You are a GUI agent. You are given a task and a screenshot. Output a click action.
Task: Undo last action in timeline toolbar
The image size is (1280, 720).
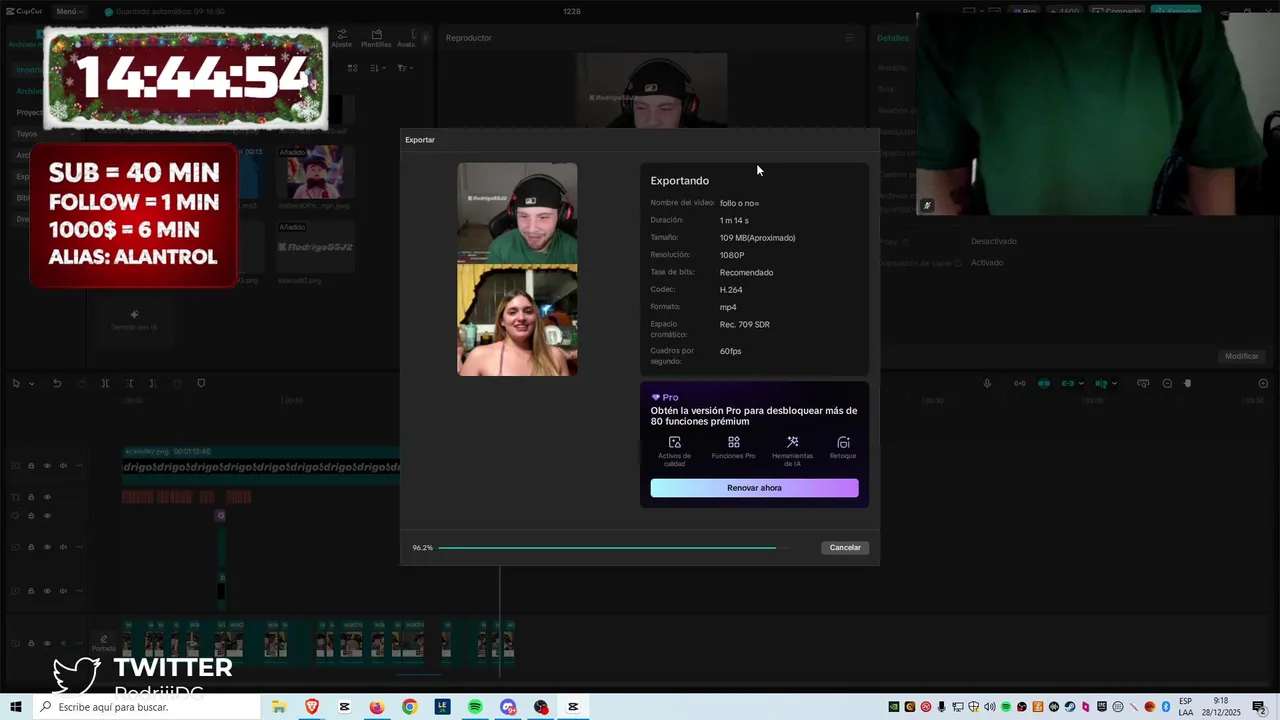click(57, 383)
